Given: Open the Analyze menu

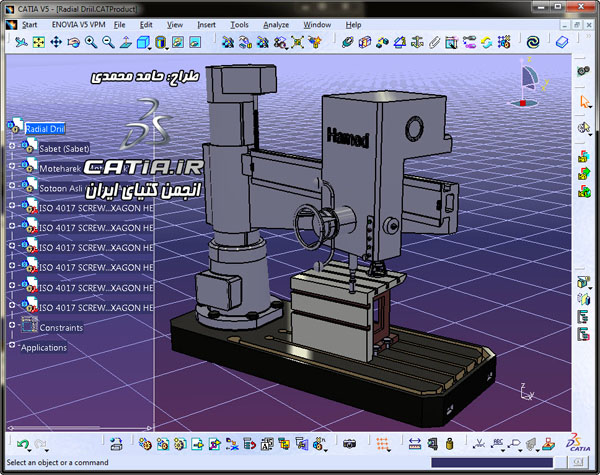Looking at the screenshot, I should coord(276,25).
